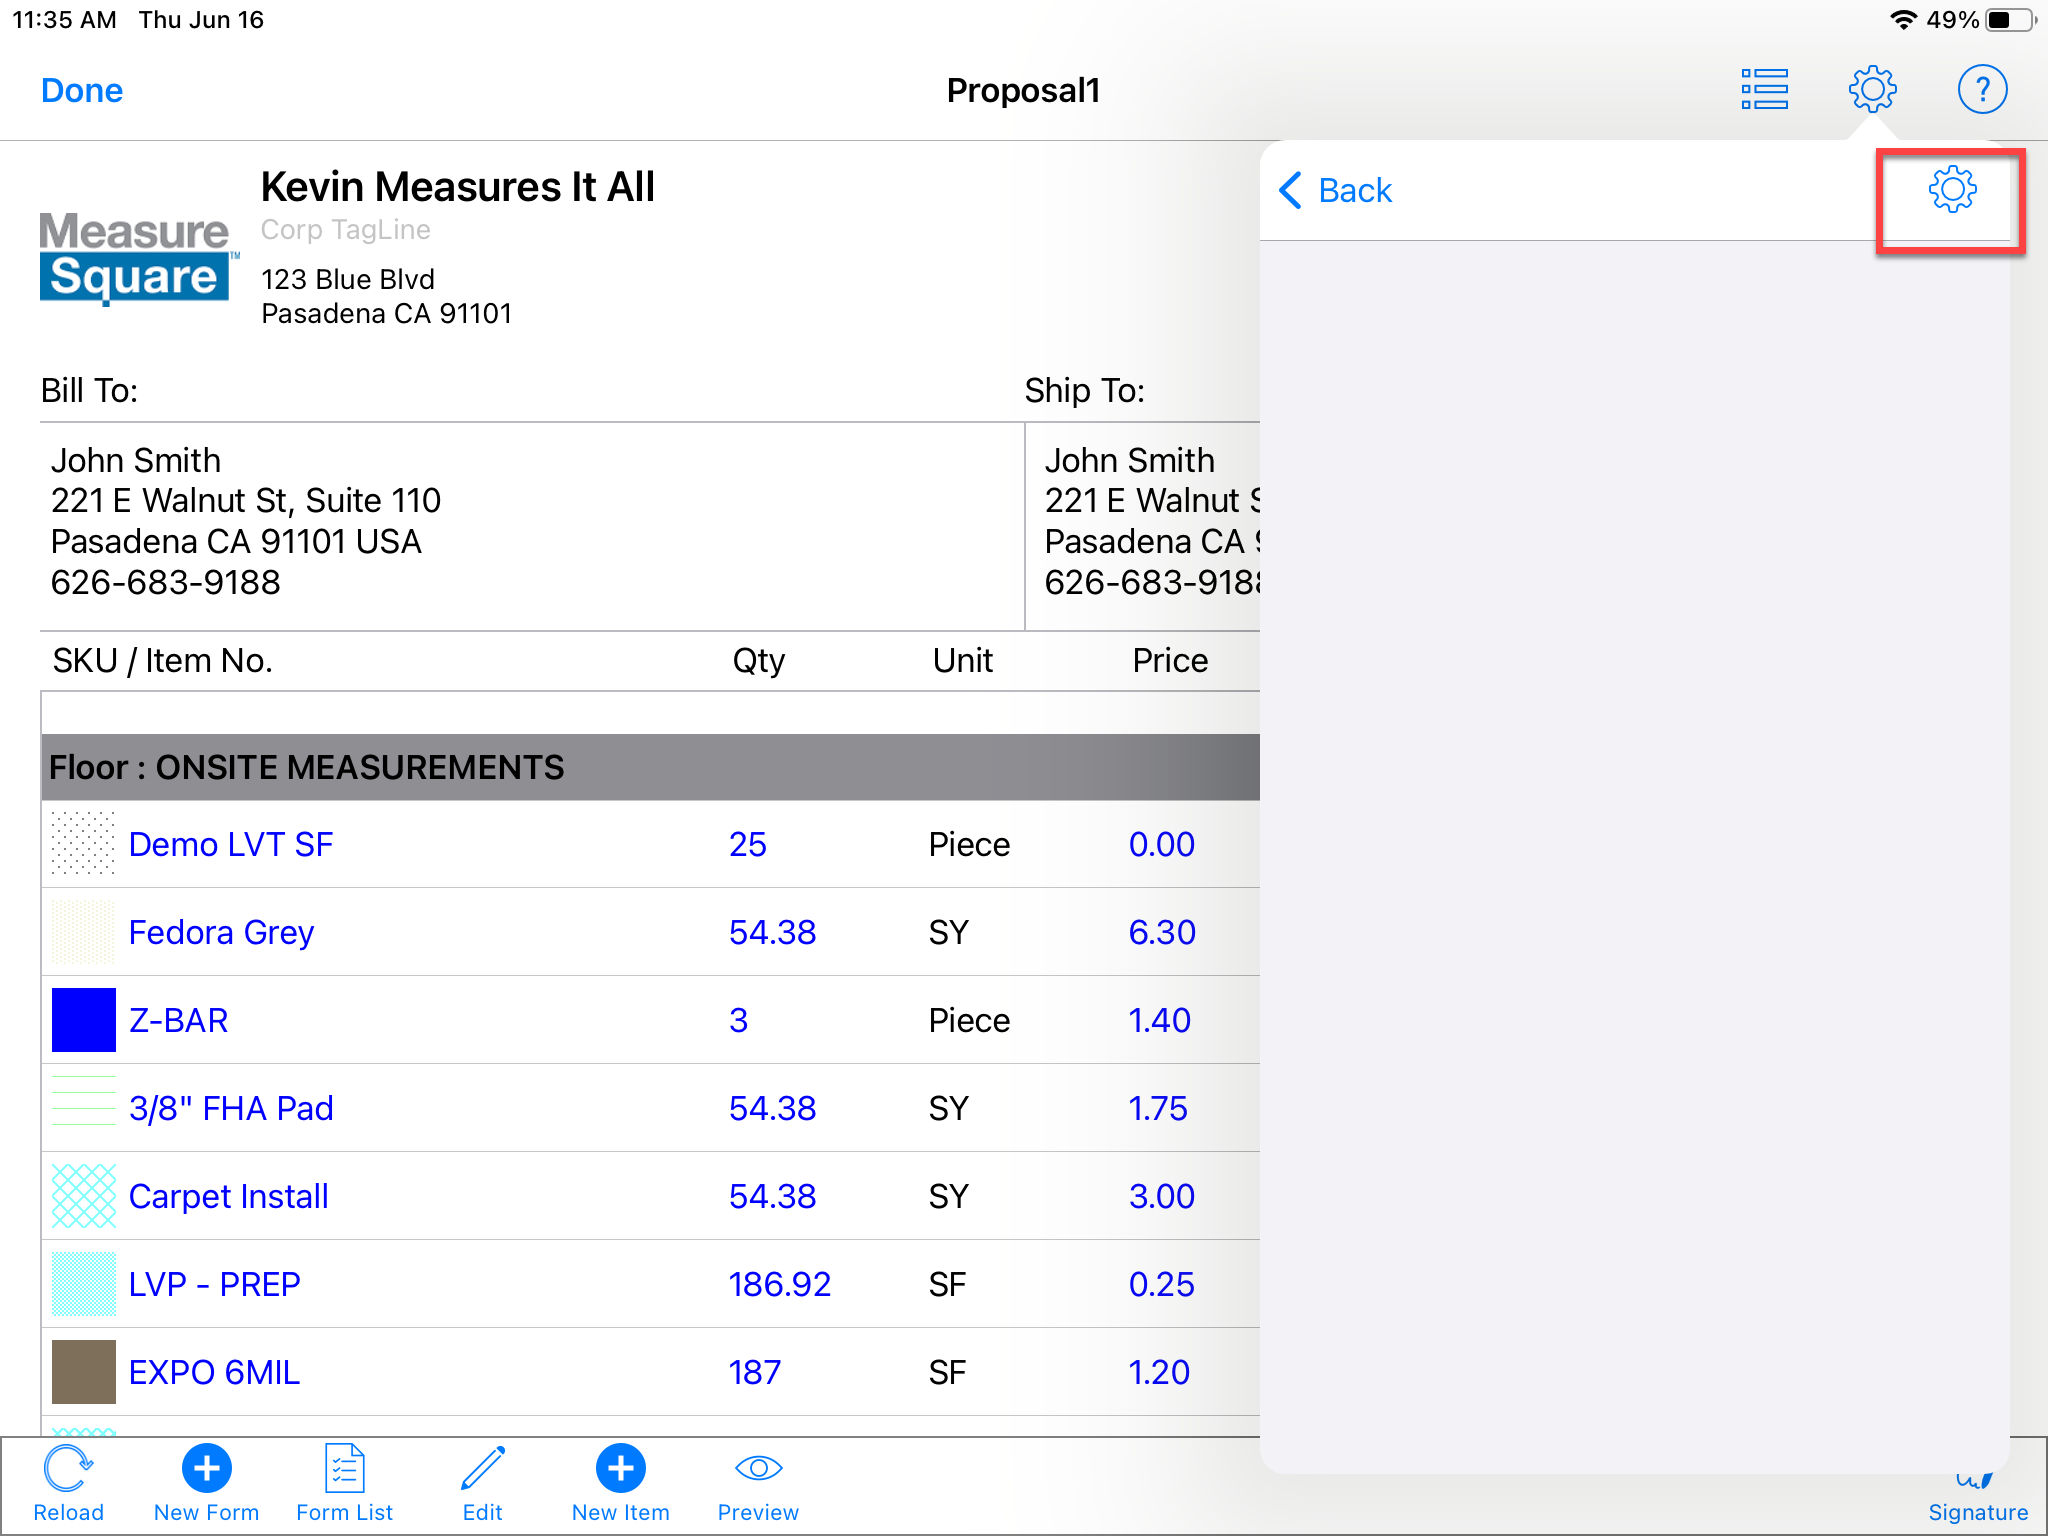Tap the settings gear in top bar
This screenshot has height=1536, width=2048.
click(x=1872, y=90)
